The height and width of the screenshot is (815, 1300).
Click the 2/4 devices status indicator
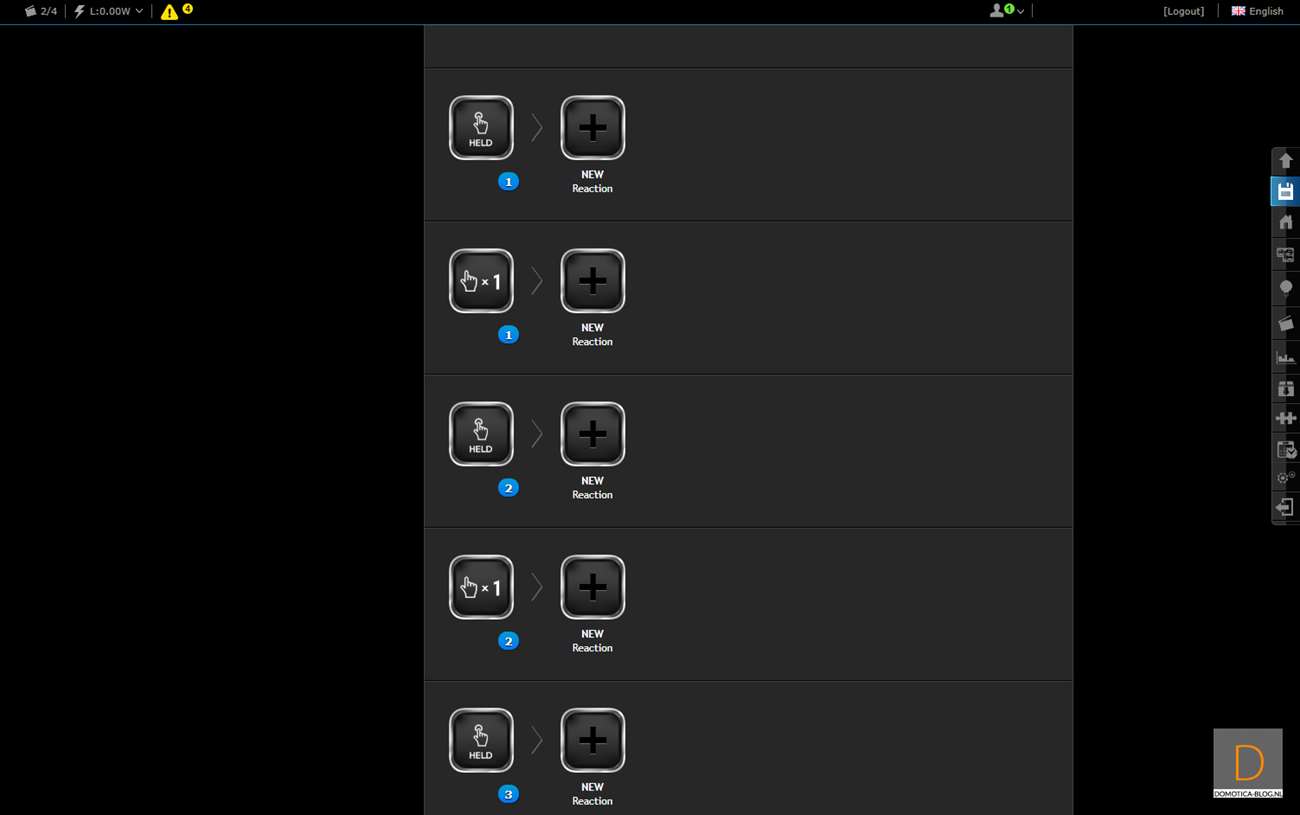coord(40,11)
